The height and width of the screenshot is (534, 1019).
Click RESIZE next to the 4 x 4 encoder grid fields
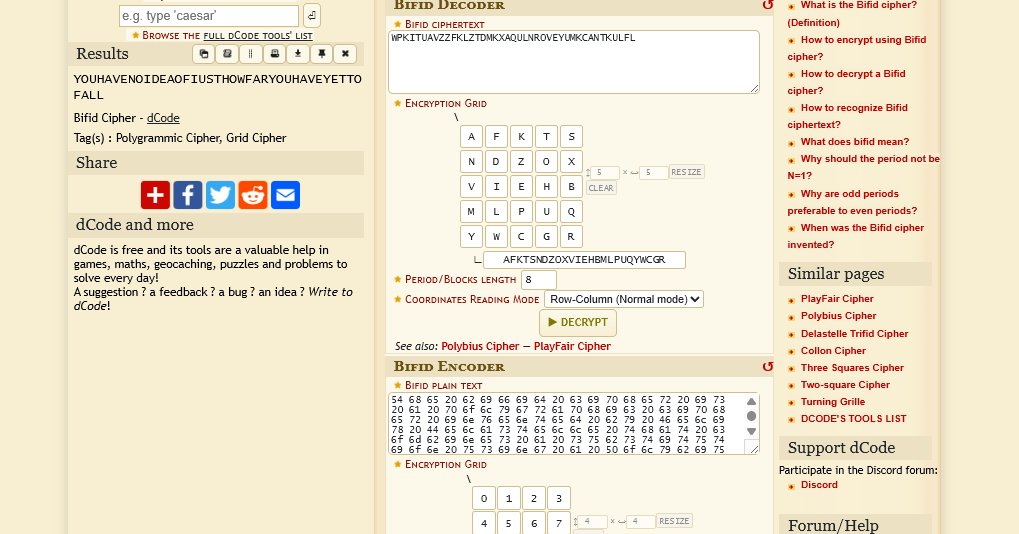pos(674,521)
